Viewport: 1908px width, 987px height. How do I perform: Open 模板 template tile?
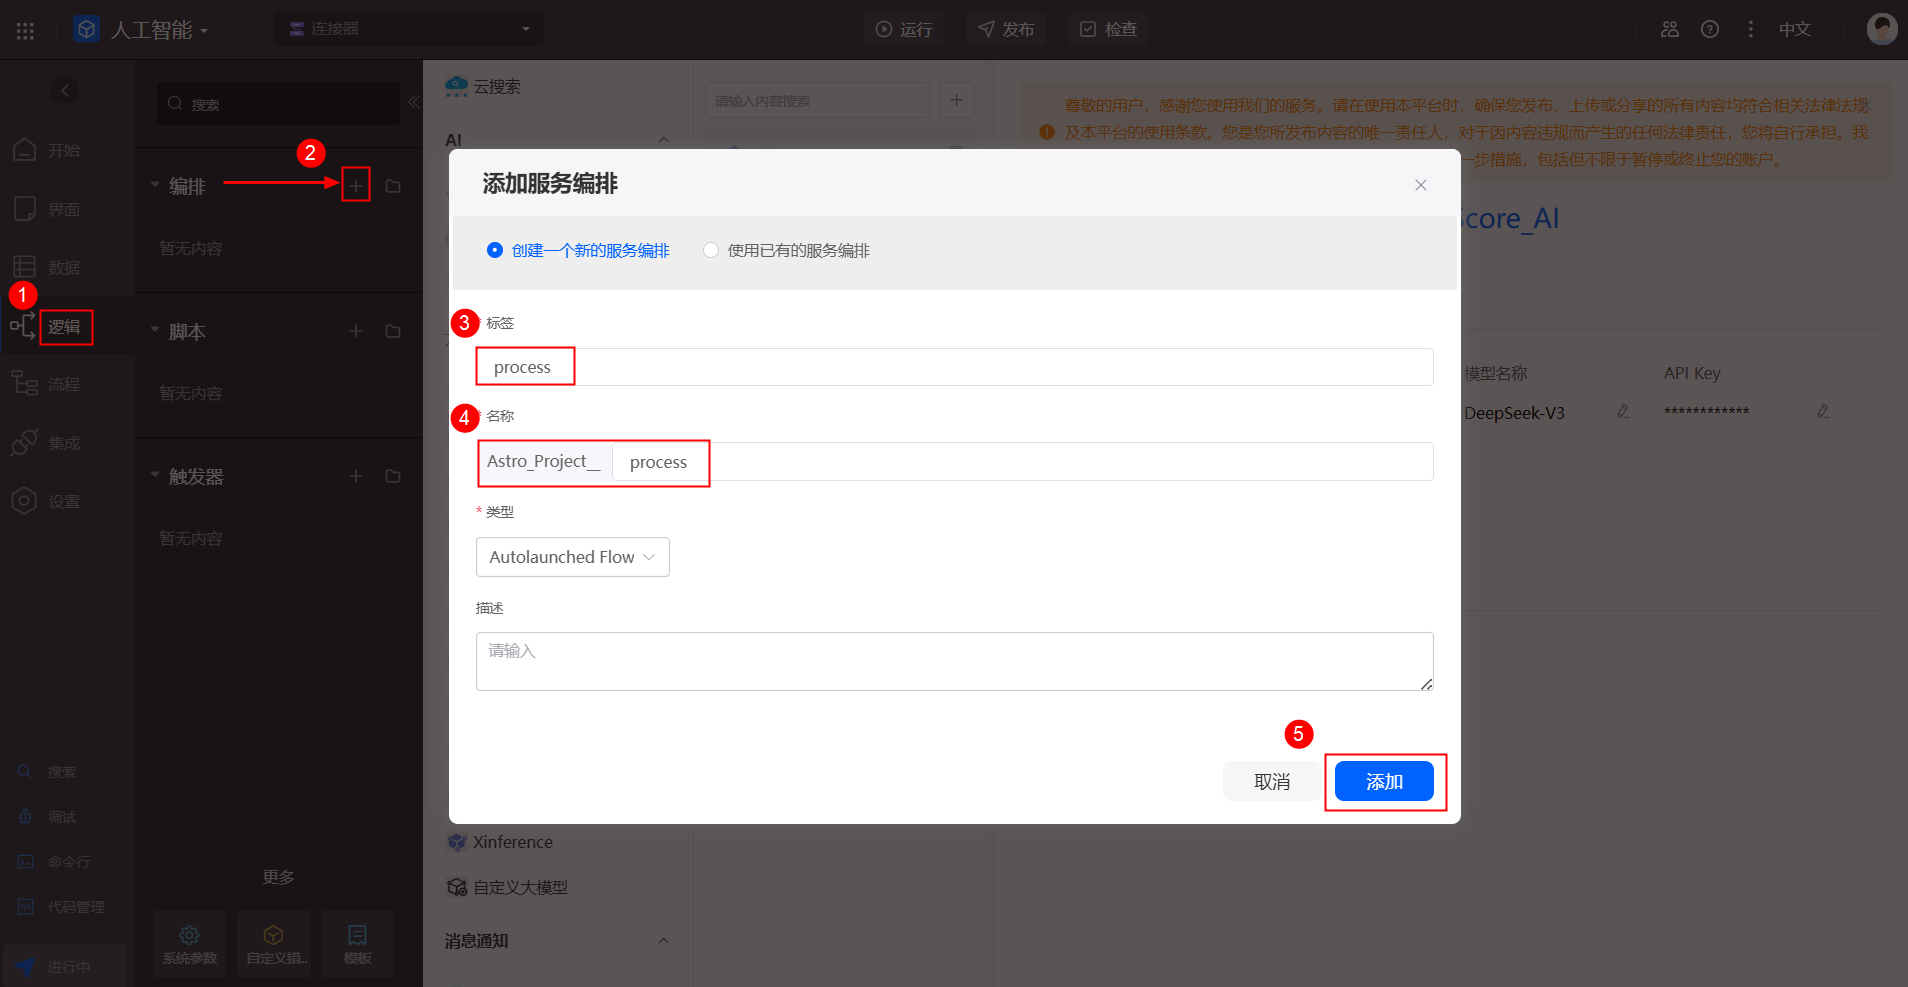pos(357,944)
